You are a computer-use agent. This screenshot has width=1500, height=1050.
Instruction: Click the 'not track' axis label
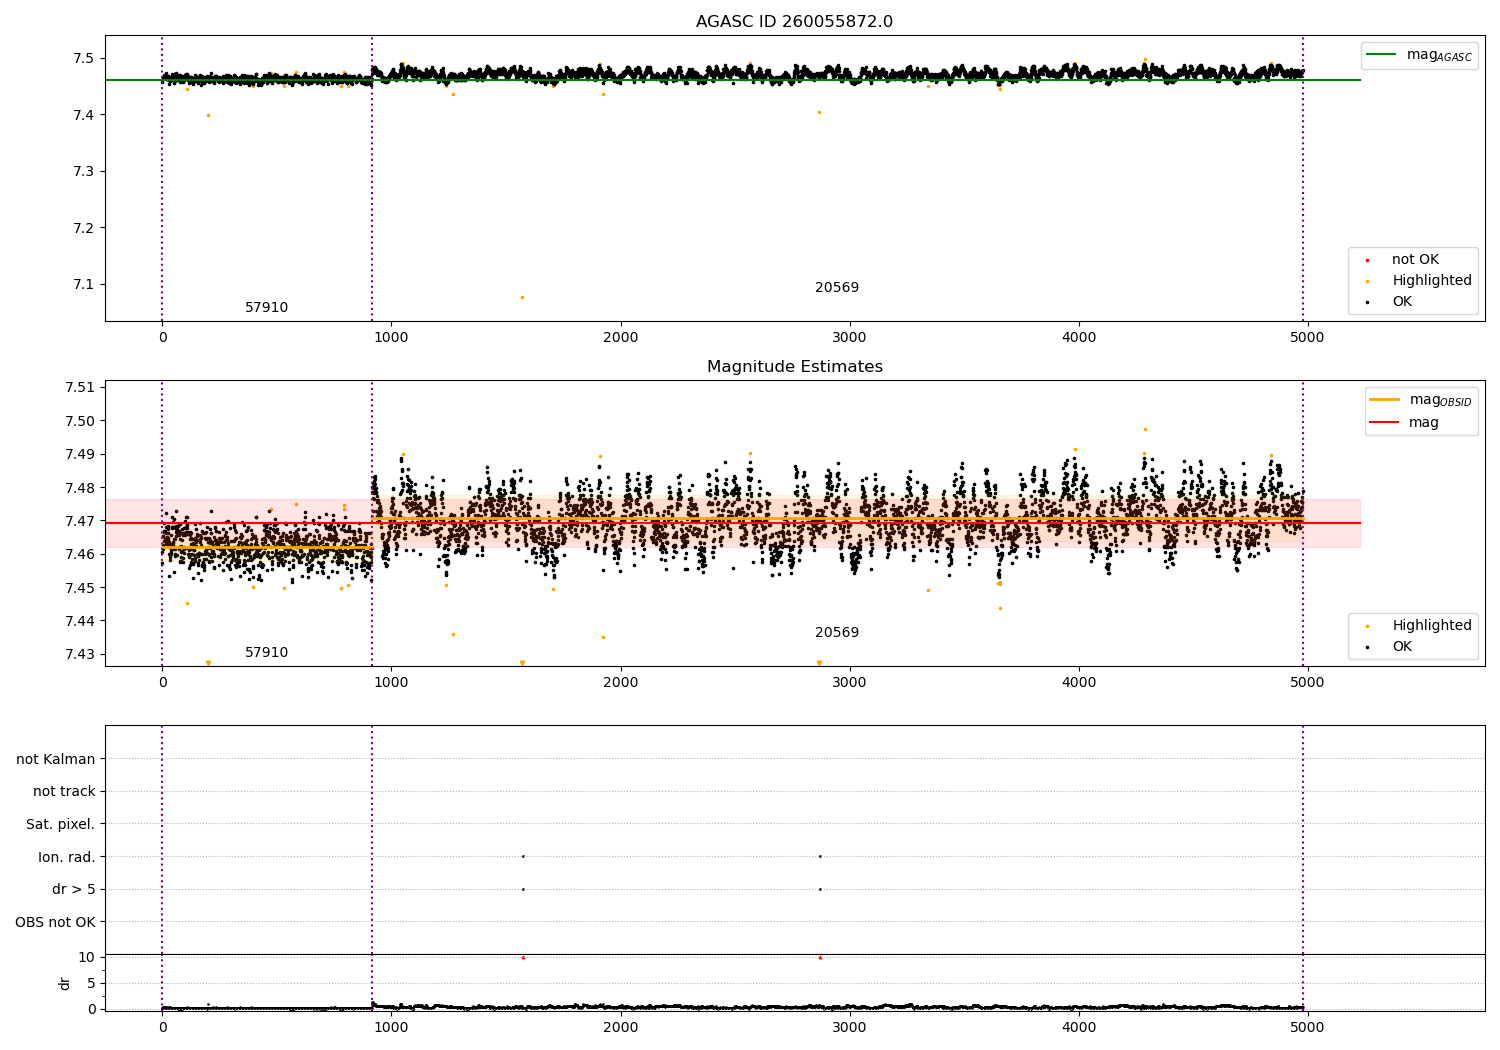point(64,791)
